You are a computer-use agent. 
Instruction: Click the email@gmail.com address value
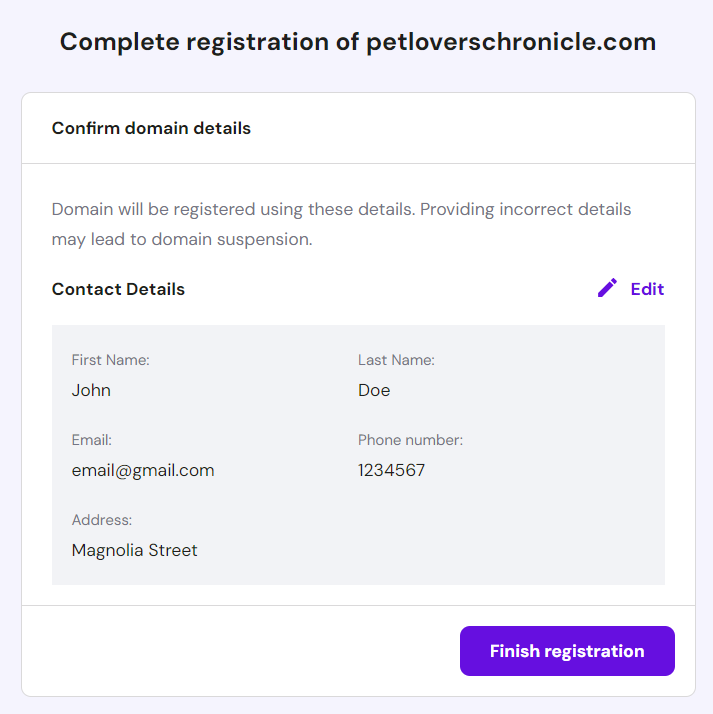pos(143,470)
